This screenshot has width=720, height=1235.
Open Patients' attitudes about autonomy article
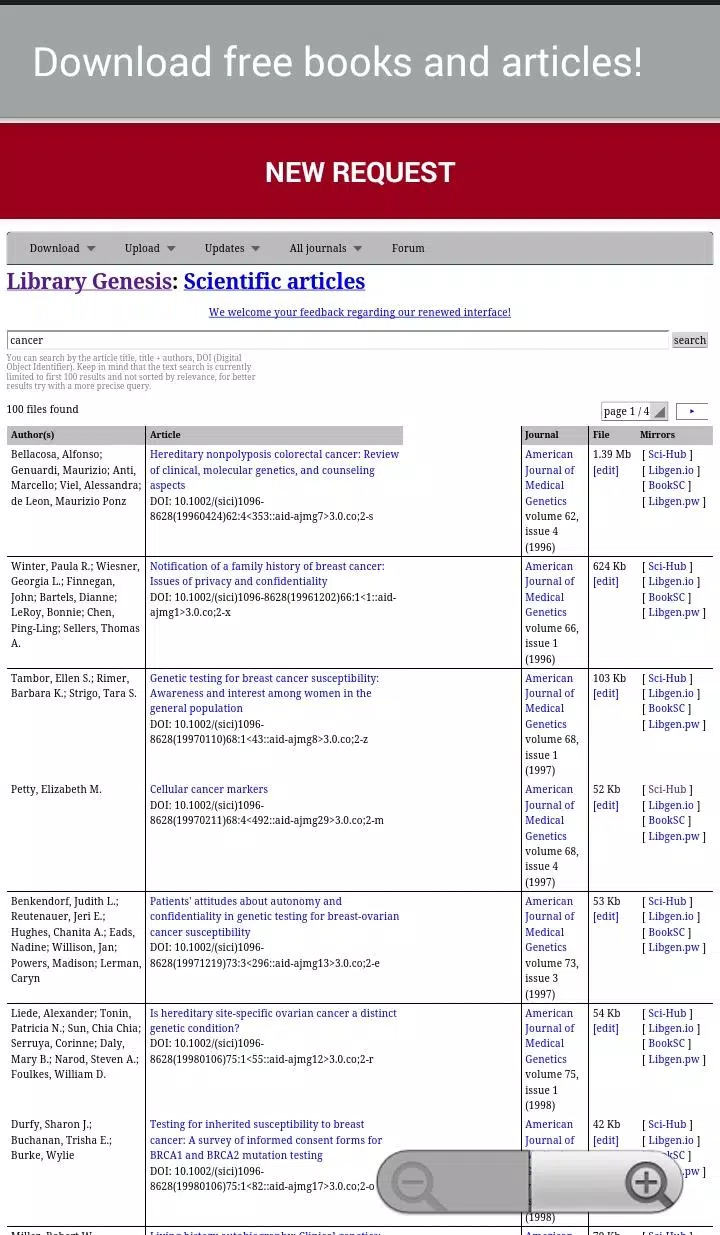pyautogui.click(x=274, y=916)
